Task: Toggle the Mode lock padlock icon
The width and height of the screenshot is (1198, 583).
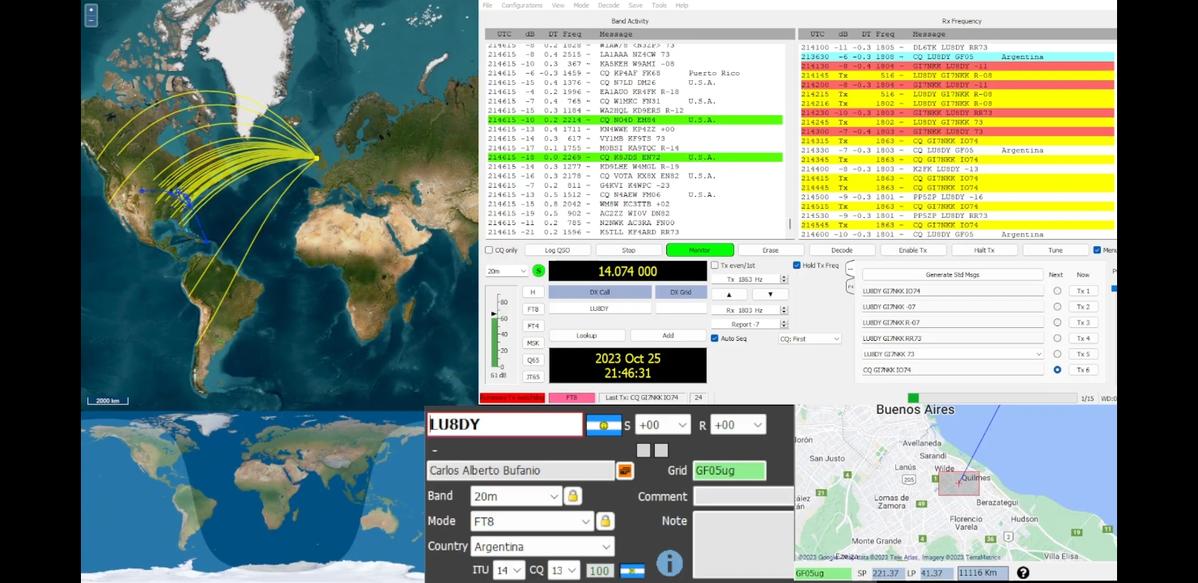Action: tap(605, 521)
